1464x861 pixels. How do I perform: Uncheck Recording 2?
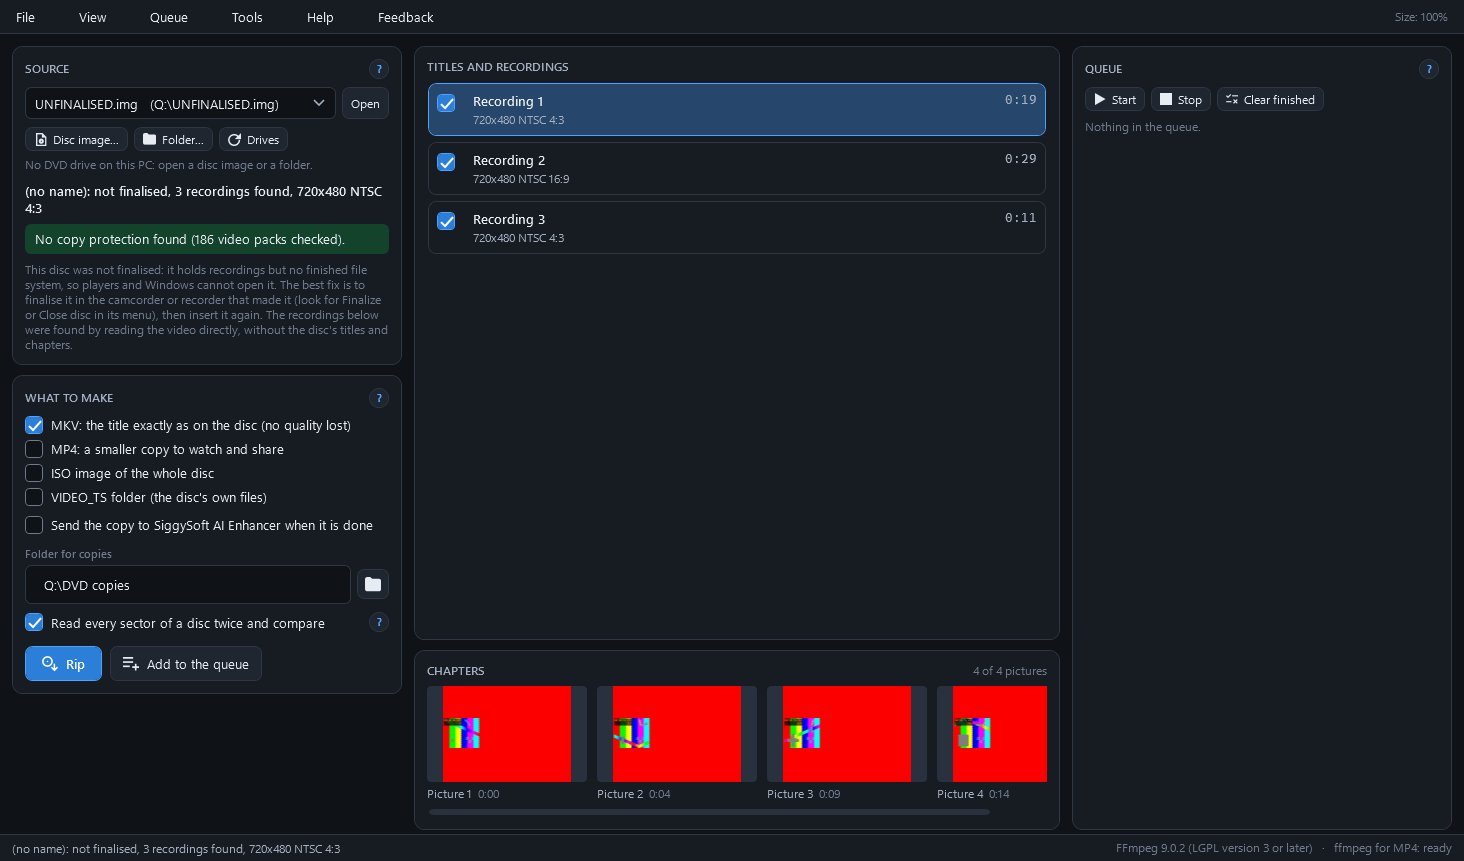coord(447,162)
